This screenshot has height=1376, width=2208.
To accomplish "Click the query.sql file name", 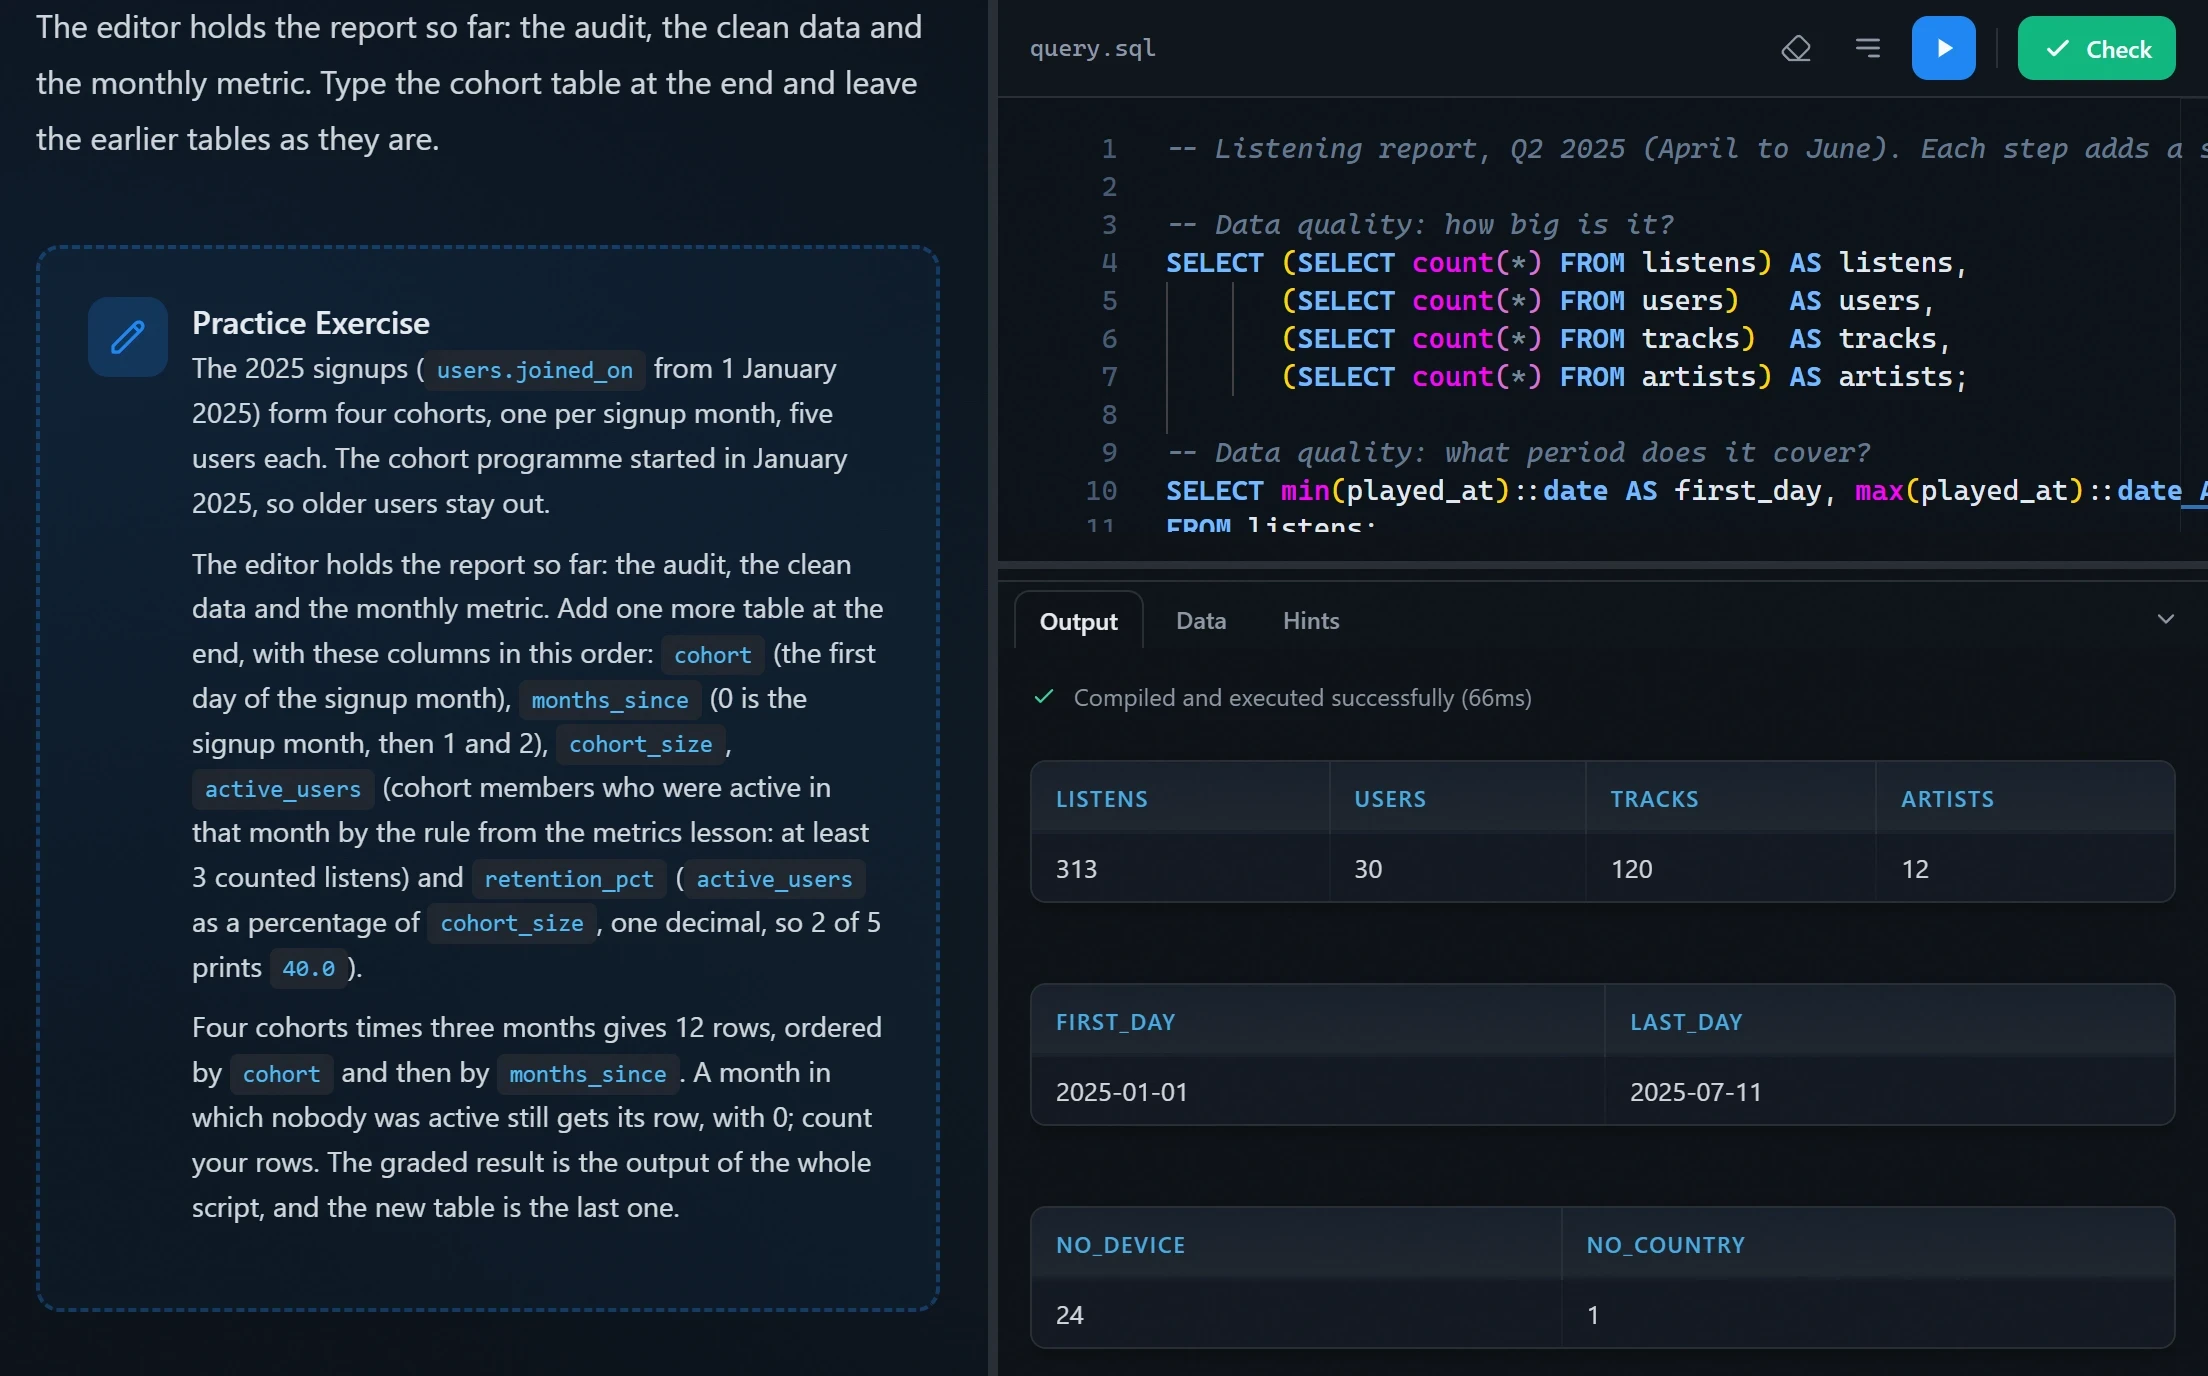I will click(1092, 48).
